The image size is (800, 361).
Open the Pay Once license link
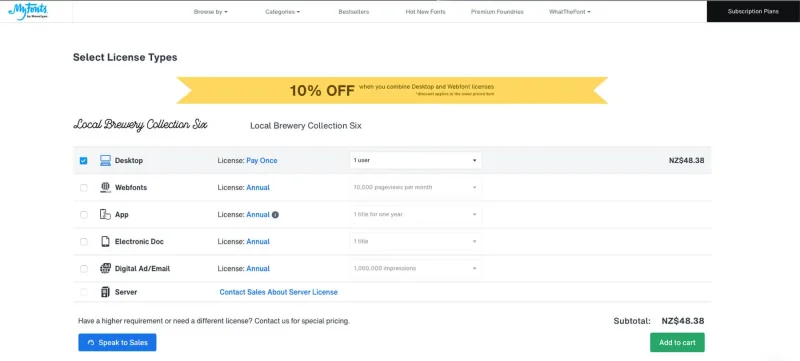point(262,161)
